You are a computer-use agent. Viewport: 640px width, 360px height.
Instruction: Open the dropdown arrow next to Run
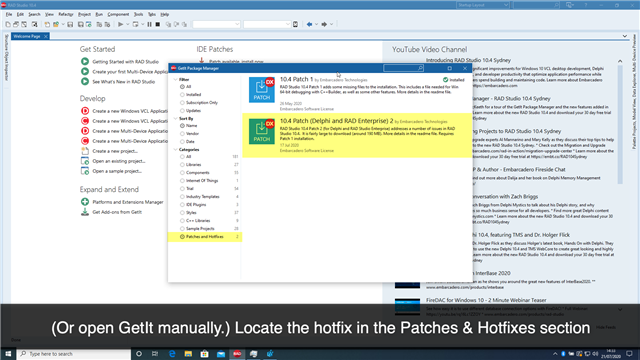click(128, 24)
